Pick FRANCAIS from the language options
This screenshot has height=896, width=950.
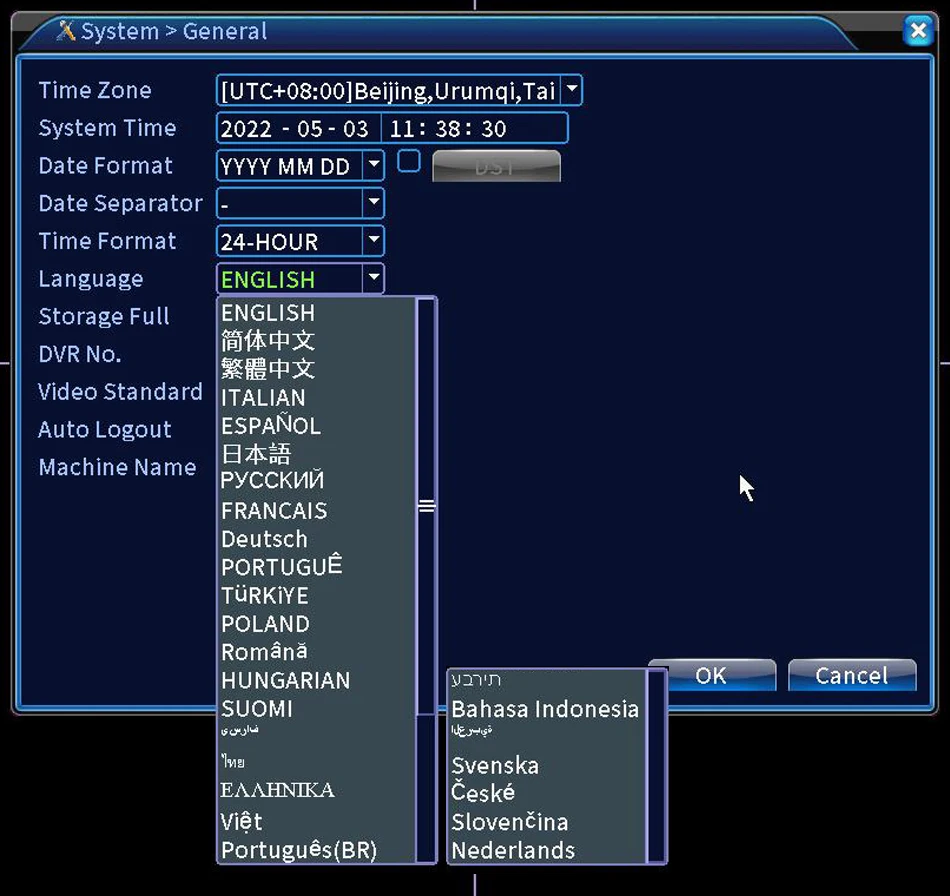(273, 511)
